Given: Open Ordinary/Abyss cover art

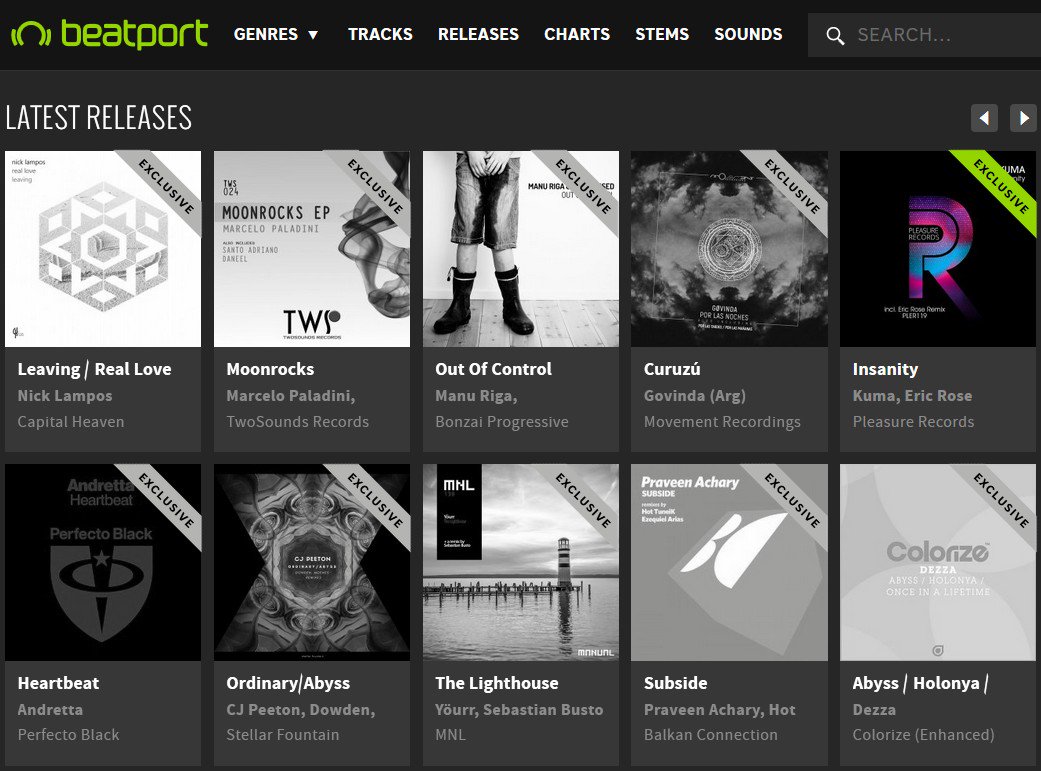Looking at the screenshot, I should [x=312, y=562].
